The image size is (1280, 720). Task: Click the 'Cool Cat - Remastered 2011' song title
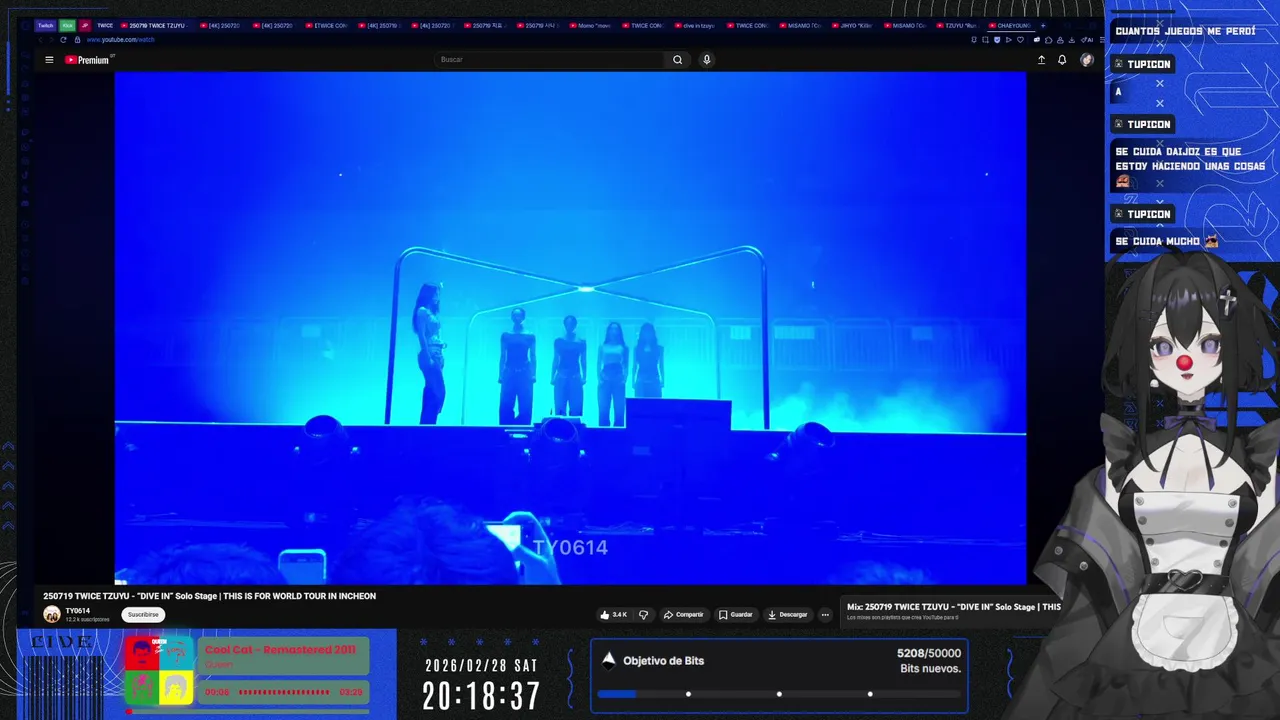pos(280,650)
